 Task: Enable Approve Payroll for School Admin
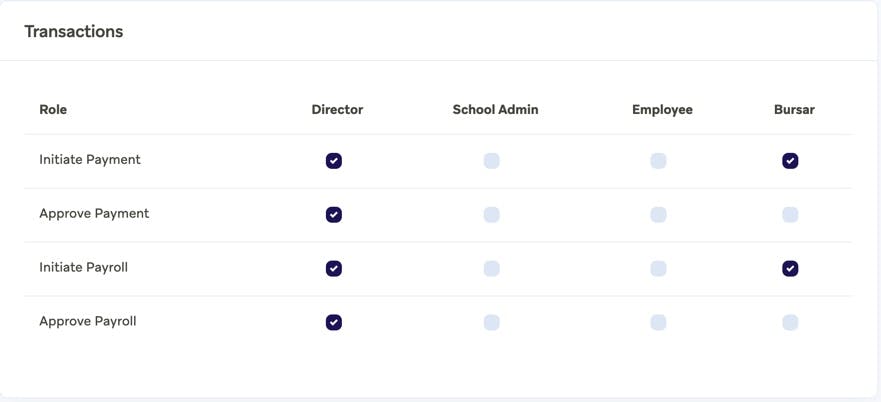492,323
